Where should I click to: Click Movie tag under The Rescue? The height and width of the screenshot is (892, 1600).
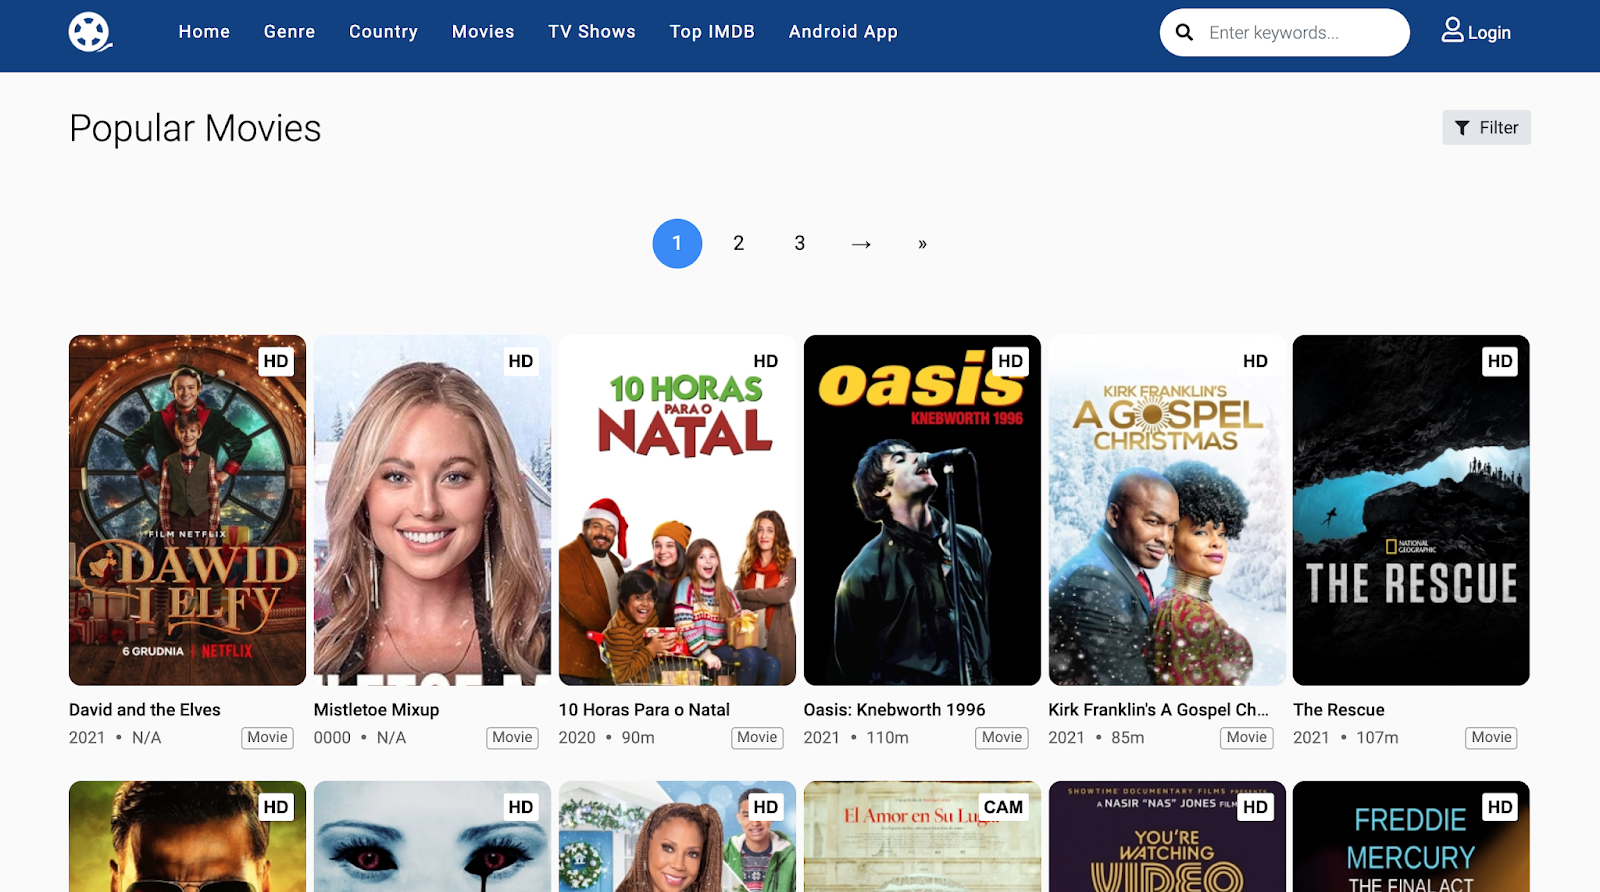click(x=1492, y=738)
